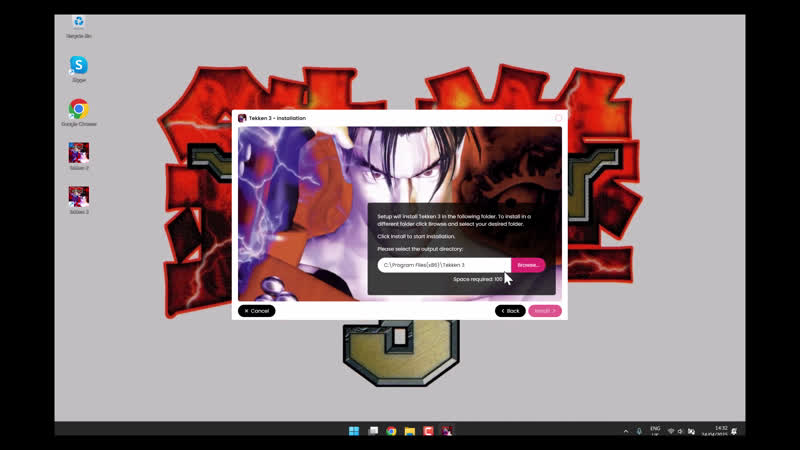Screen dimensions: 800x450
Task: Click 'Please select the output directory' label
Action: pyautogui.click(x=420, y=249)
